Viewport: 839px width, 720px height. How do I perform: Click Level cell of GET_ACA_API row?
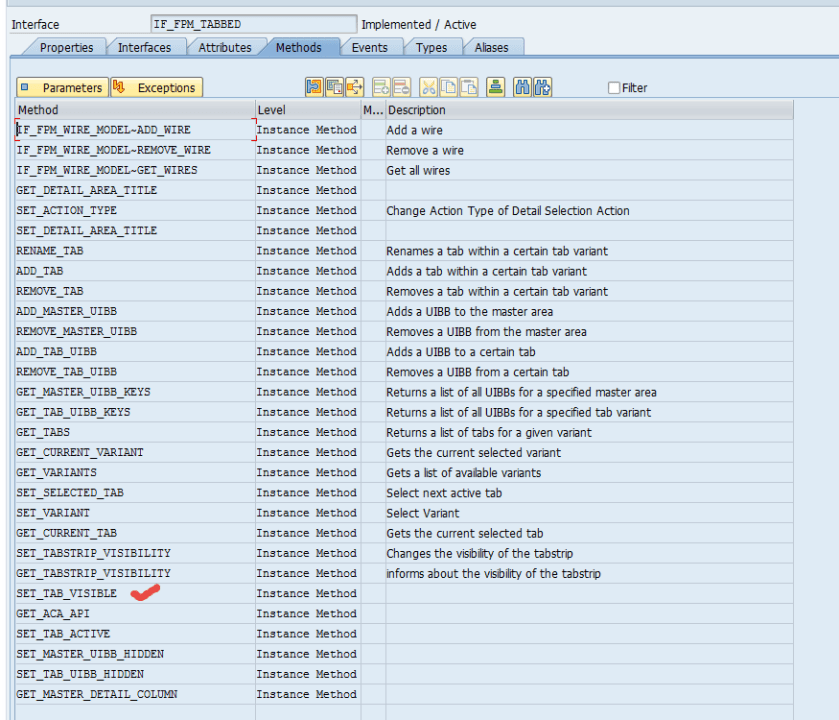308,614
